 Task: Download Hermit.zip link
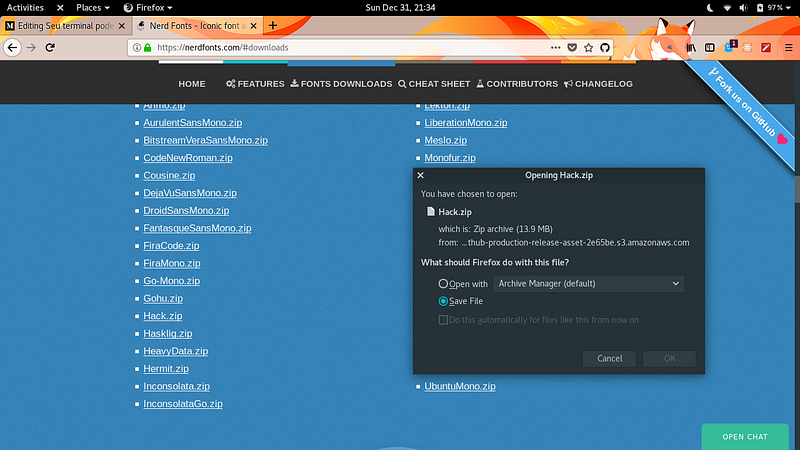166,368
